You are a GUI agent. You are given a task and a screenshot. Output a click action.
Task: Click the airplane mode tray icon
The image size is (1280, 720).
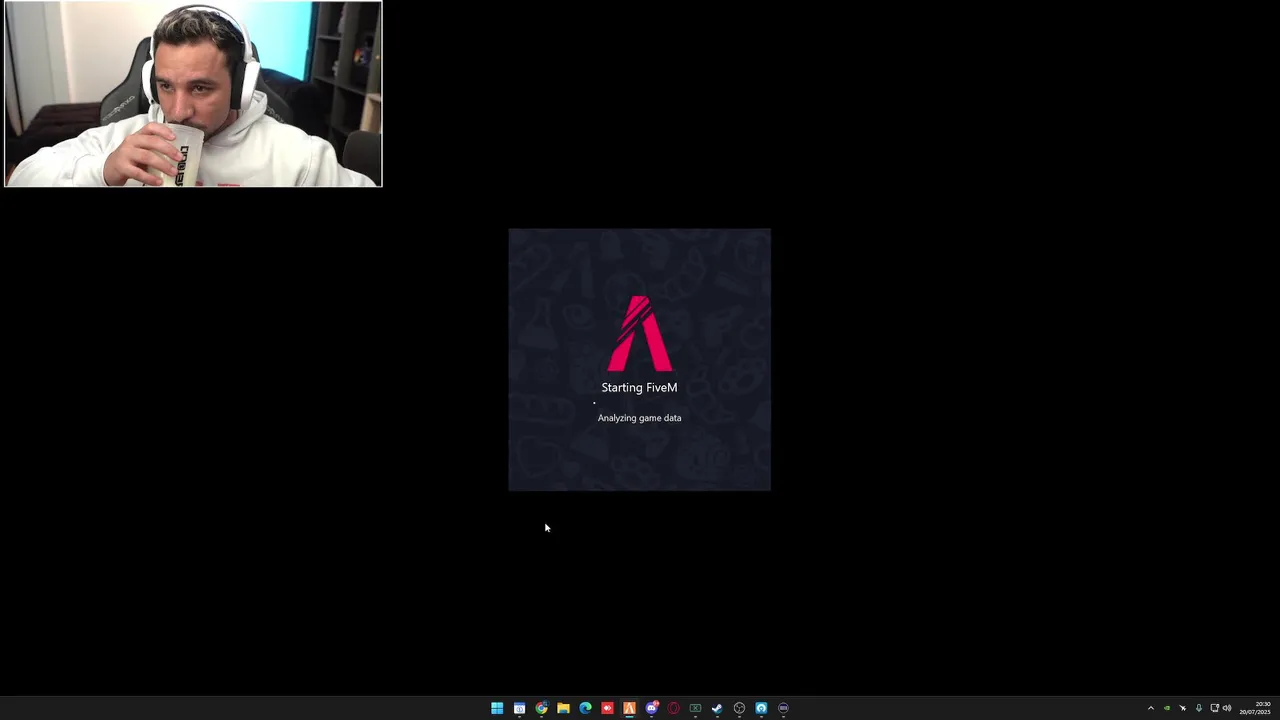[x=1182, y=708]
